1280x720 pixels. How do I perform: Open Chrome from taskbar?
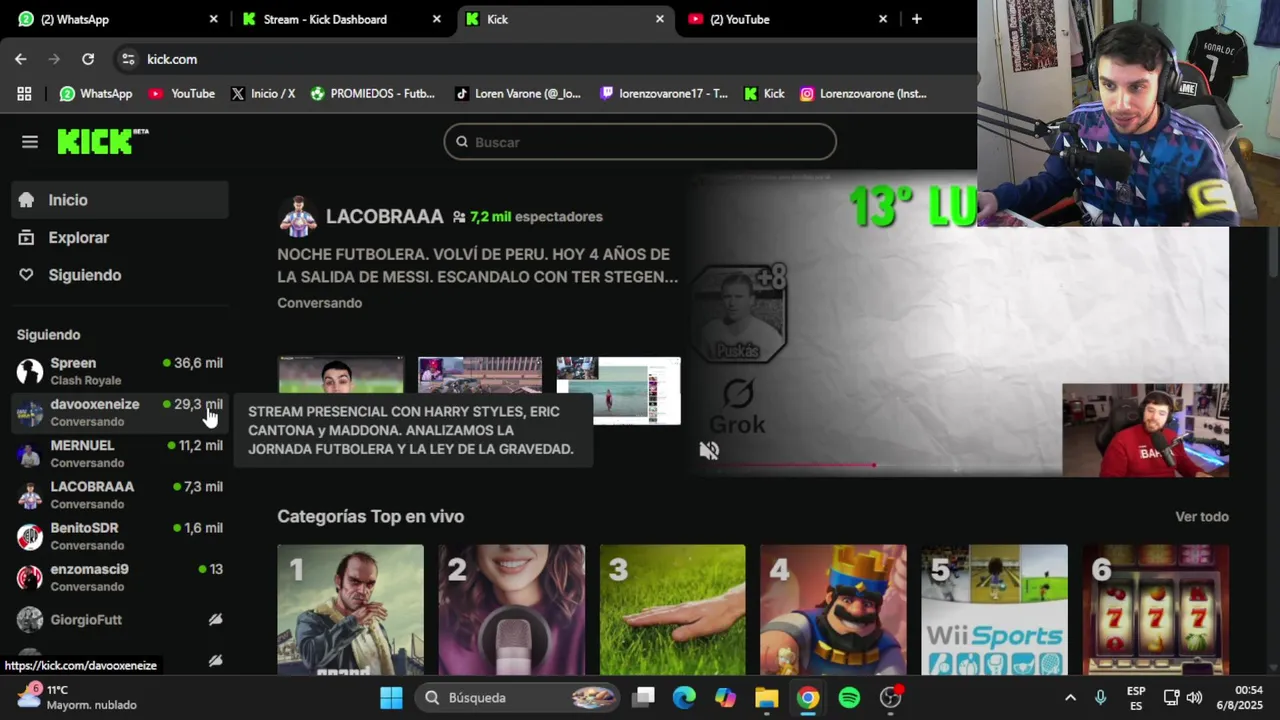coord(808,698)
